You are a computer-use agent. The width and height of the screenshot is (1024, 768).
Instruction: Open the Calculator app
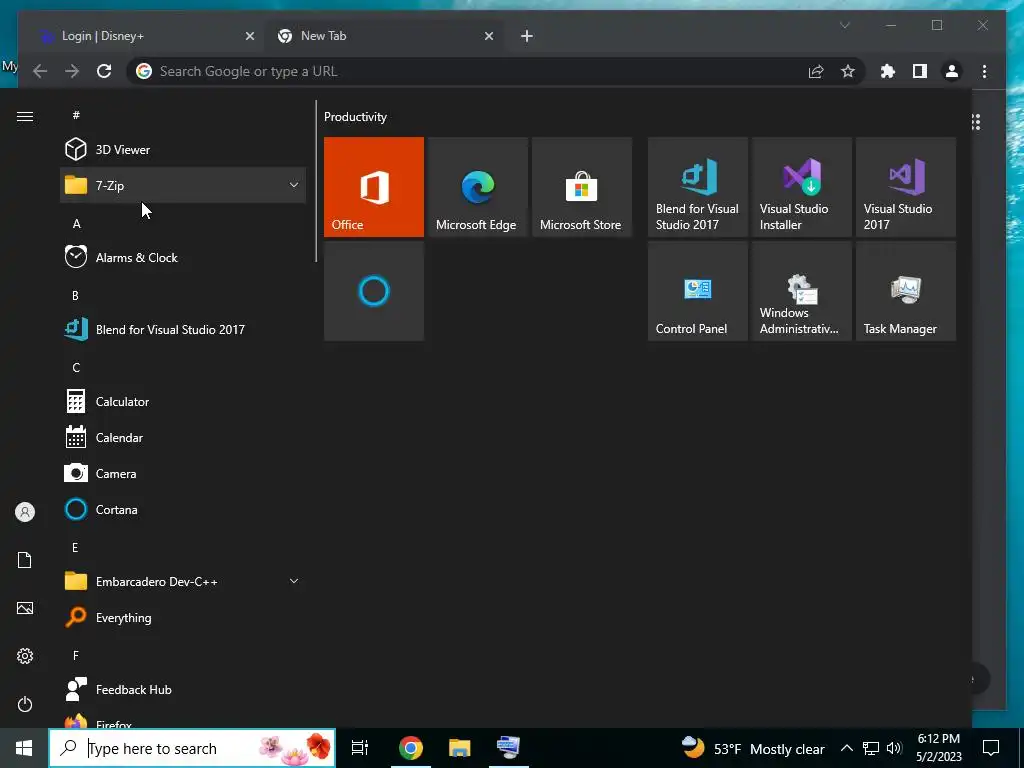click(x=183, y=402)
